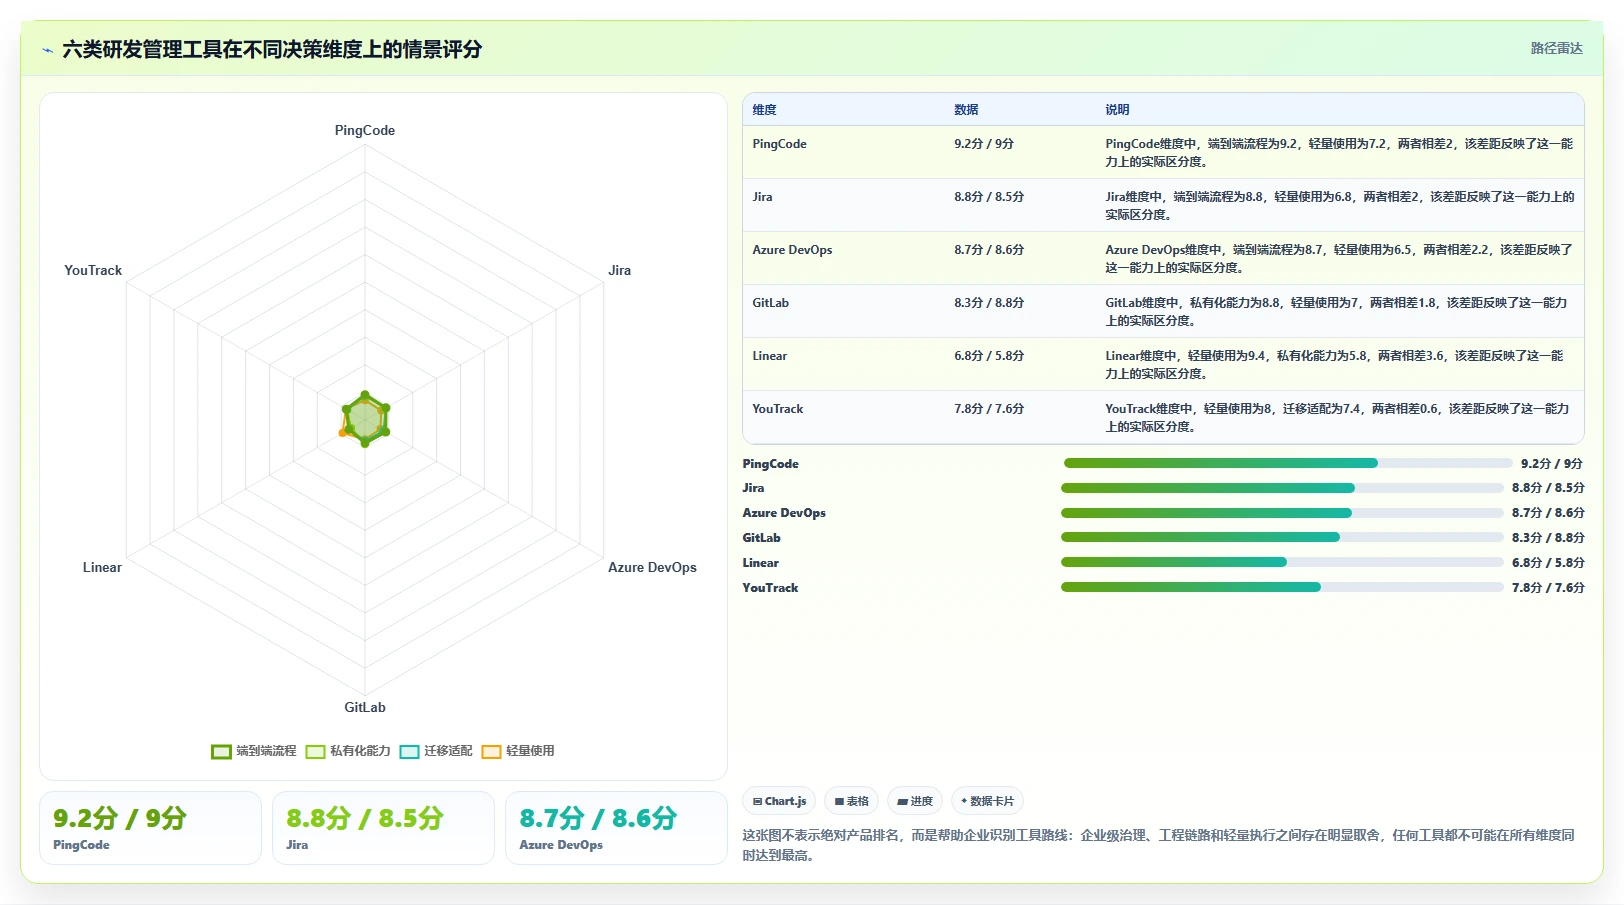Select the GitLab table row name
This screenshot has width=1624, height=905.
click(770, 303)
